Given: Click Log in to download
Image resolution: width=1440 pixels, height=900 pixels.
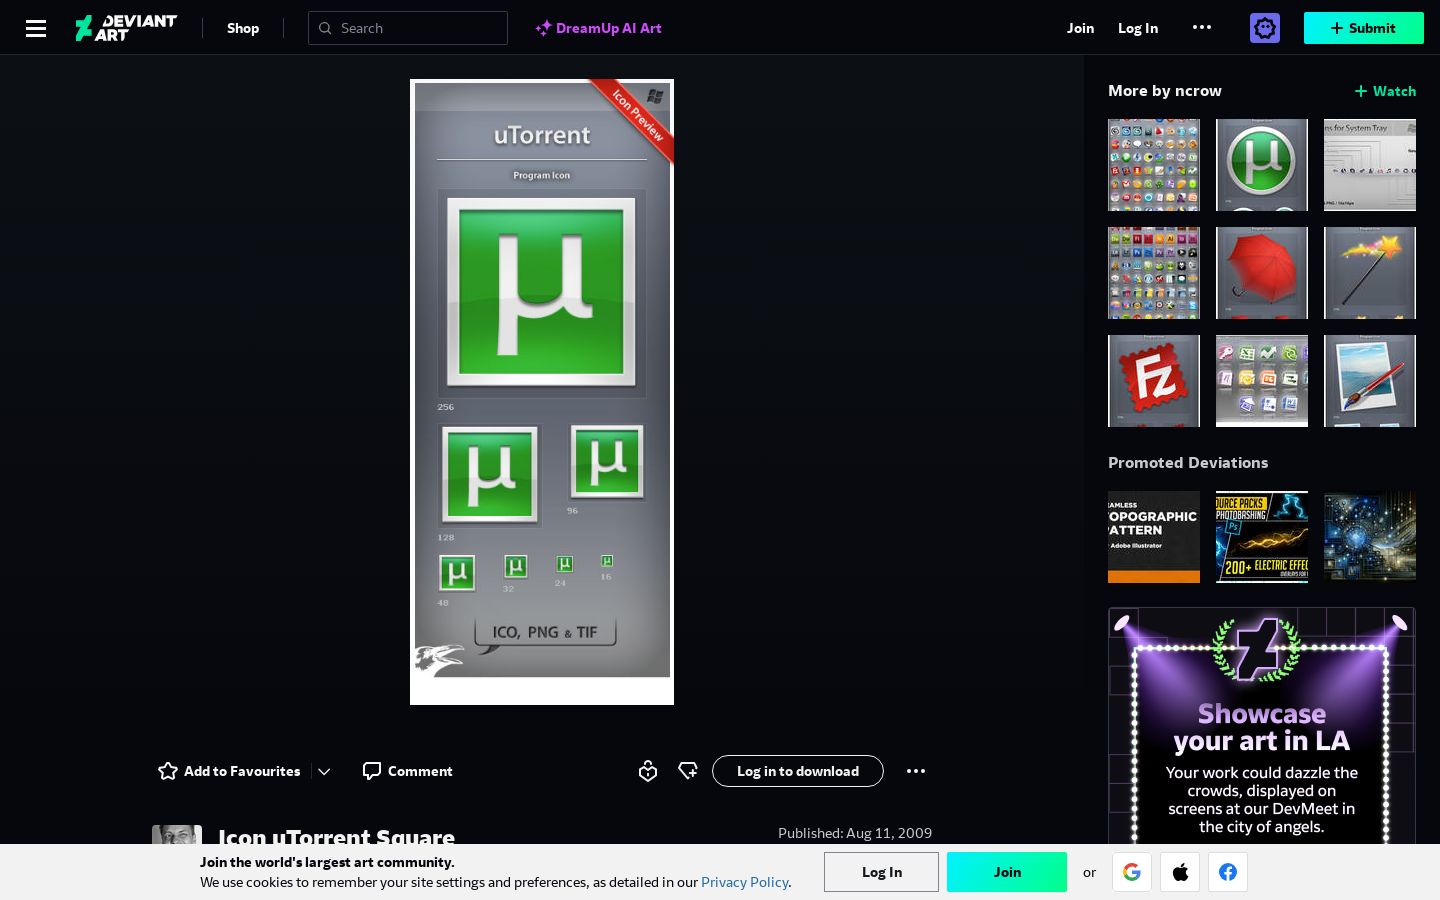Looking at the screenshot, I should pyautogui.click(x=798, y=771).
